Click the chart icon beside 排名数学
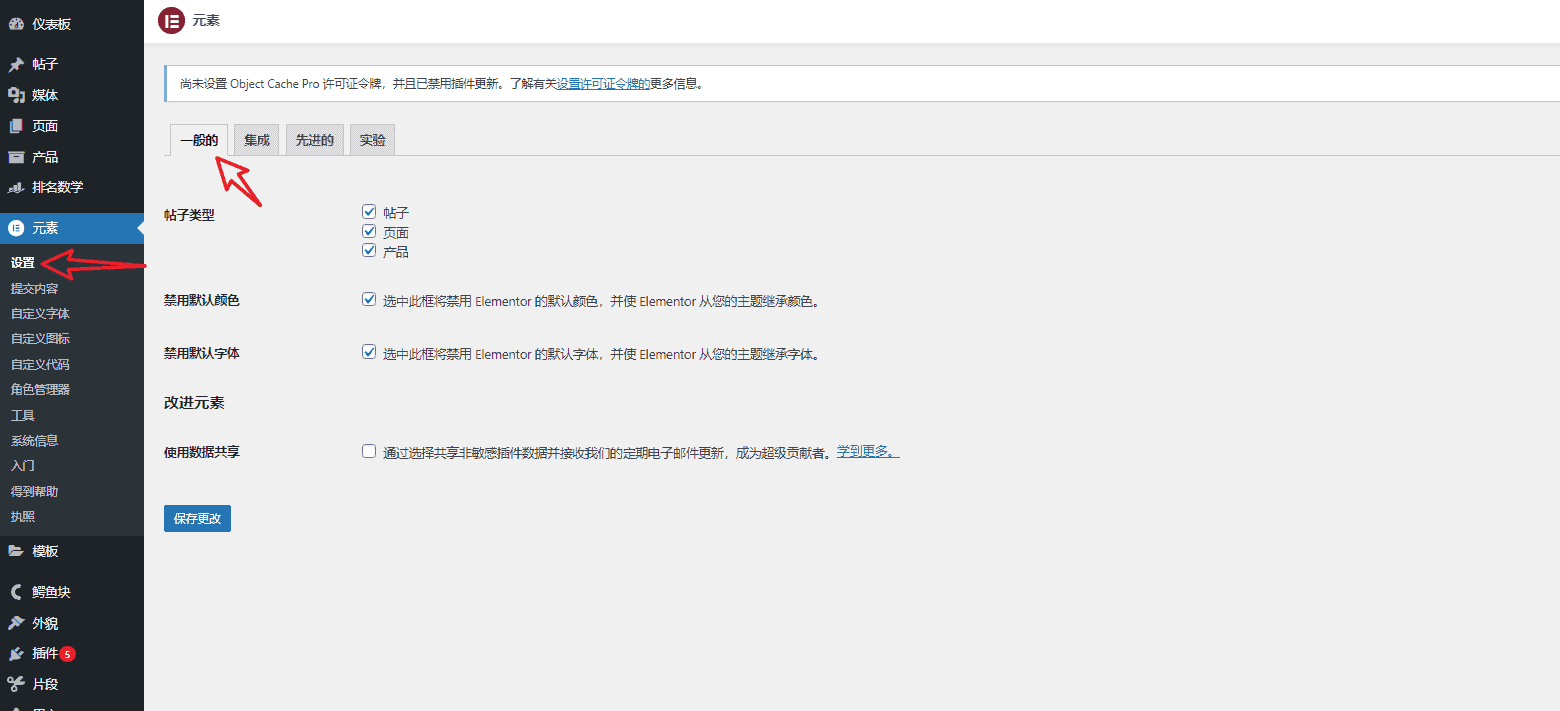The image size is (1560, 711). pyautogui.click(x=16, y=187)
